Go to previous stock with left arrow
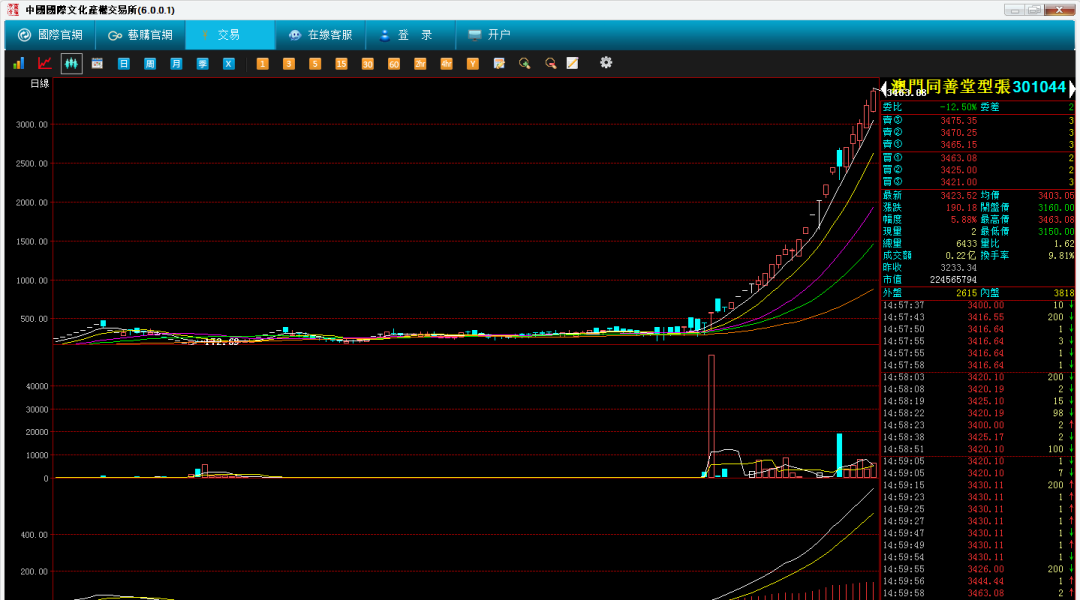1080x600 pixels. pyautogui.click(x=884, y=87)
